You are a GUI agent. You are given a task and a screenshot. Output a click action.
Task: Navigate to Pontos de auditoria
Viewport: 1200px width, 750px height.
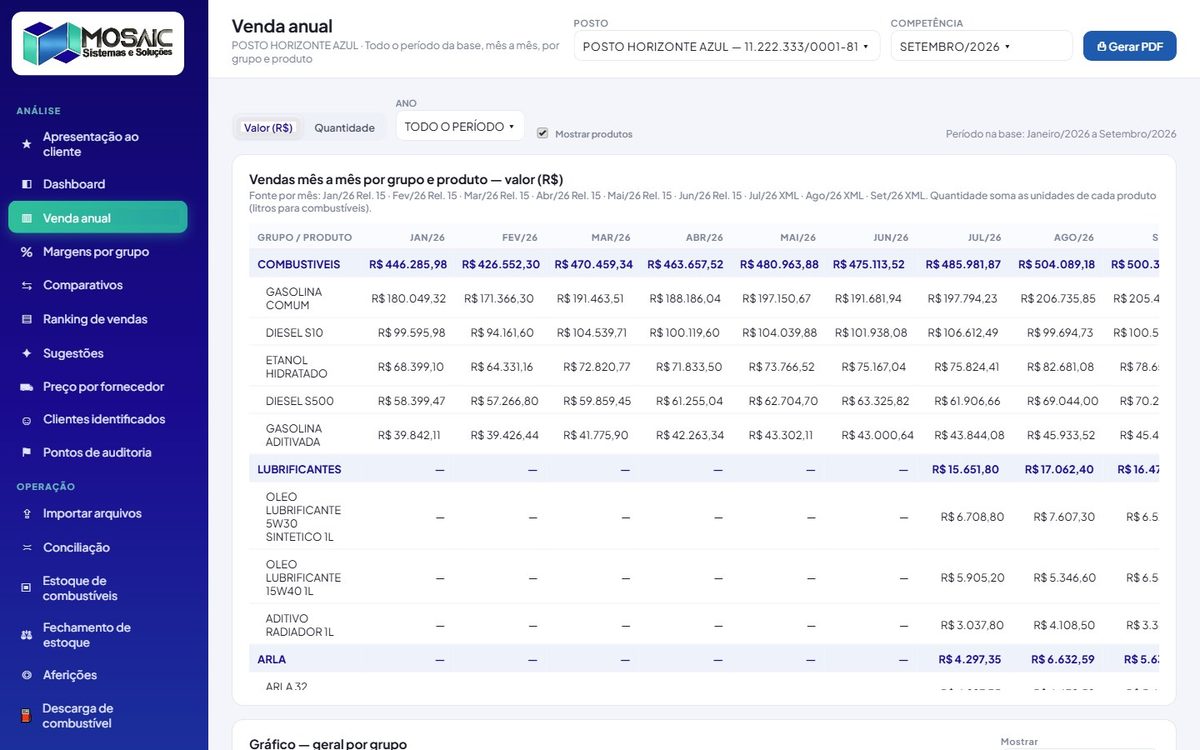(x=97, y=453)
